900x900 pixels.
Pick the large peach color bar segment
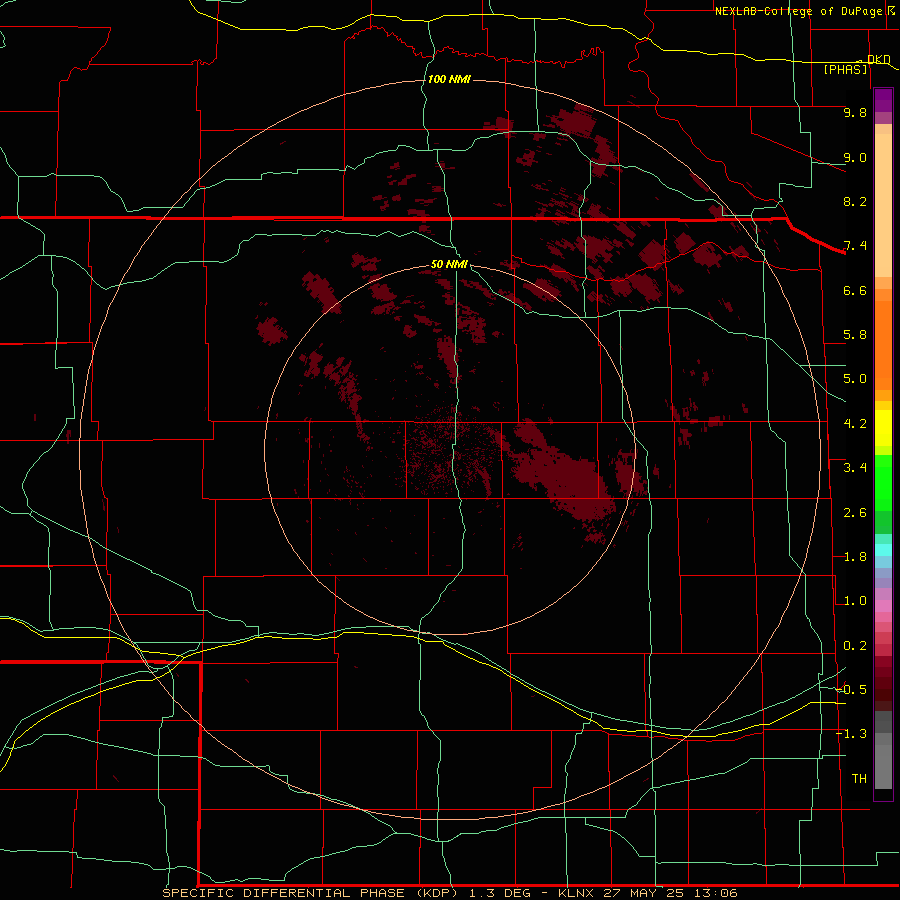pyautogui.click(x=883, y=205)
